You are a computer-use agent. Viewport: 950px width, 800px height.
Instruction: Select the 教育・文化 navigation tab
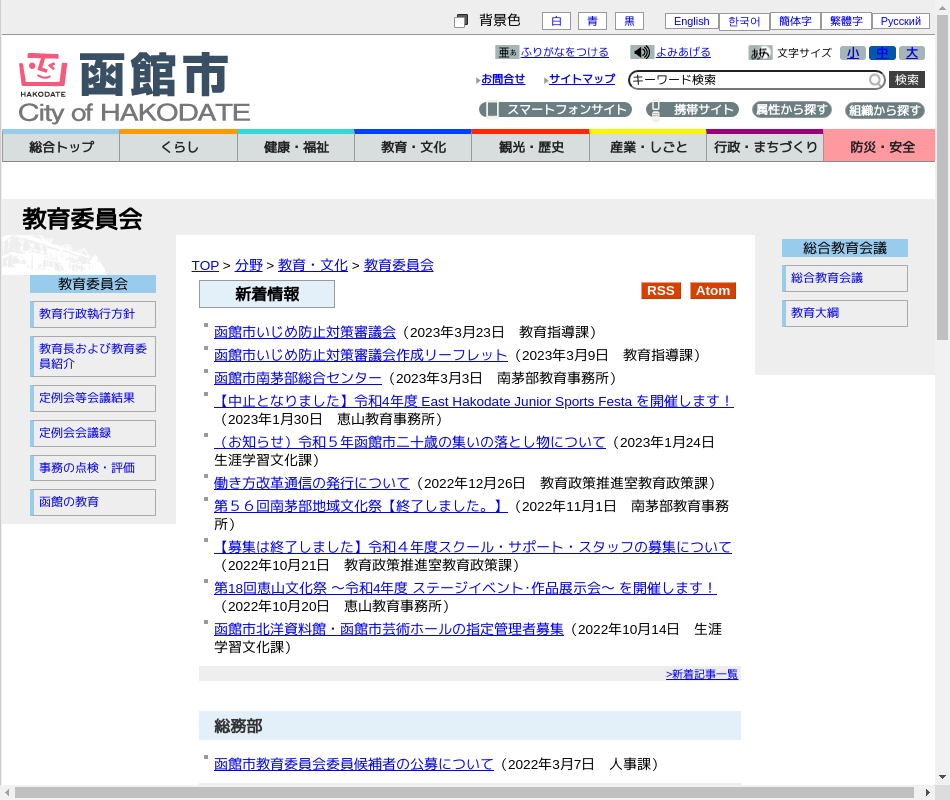[x=413, y=147]
